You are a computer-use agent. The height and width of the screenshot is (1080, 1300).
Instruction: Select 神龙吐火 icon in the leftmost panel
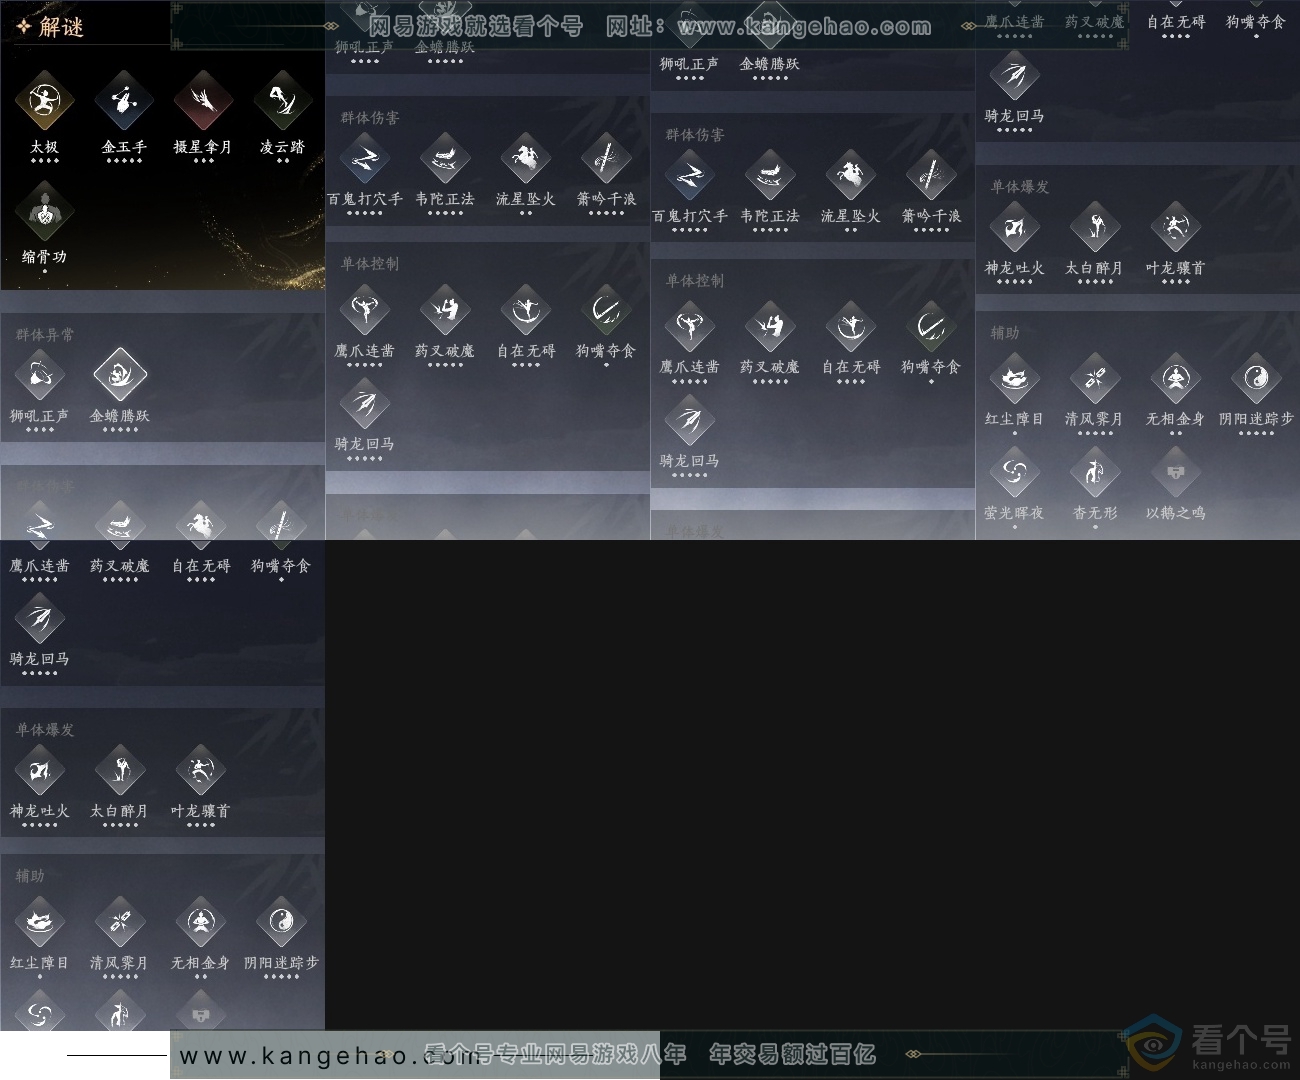click(40, 770)
